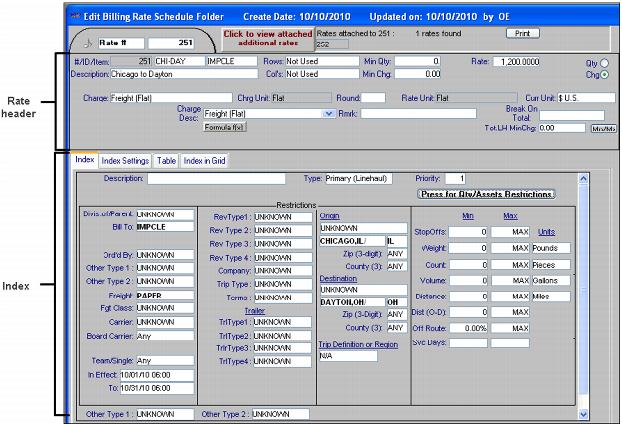The width and height of the screenshot is (622, 424).
Task: Click the Carrier field UNKNOWN
Action: pos(165,322)
